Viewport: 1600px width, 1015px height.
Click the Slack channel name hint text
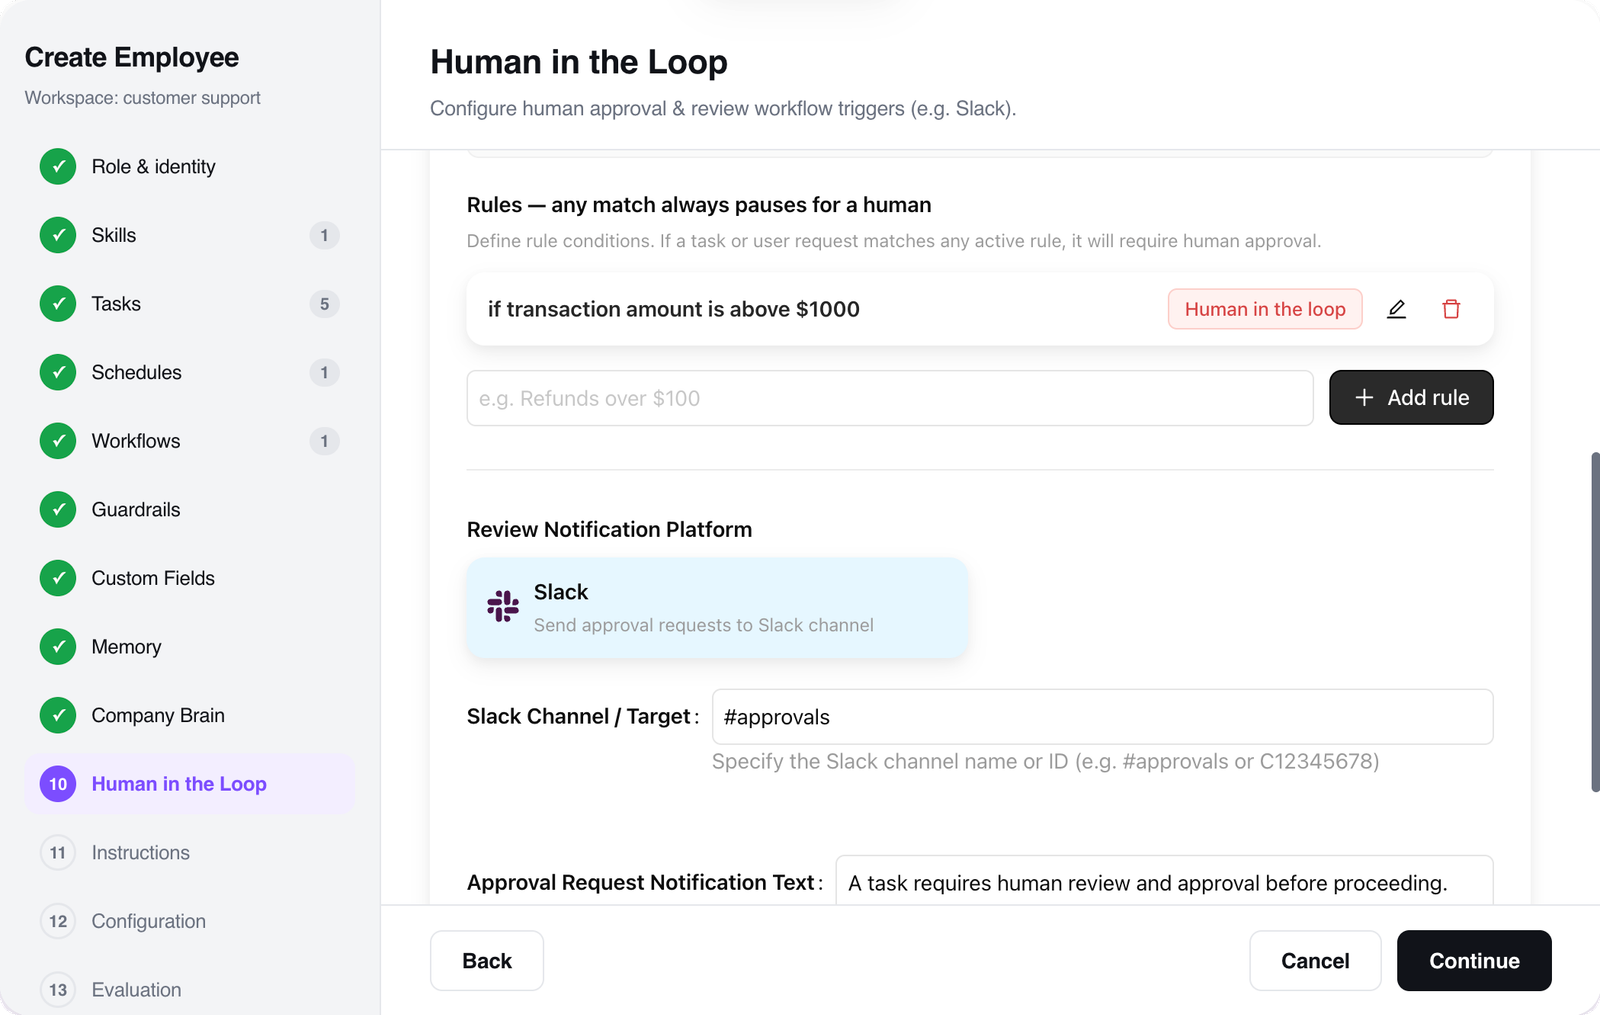[x=1045, y=762]
